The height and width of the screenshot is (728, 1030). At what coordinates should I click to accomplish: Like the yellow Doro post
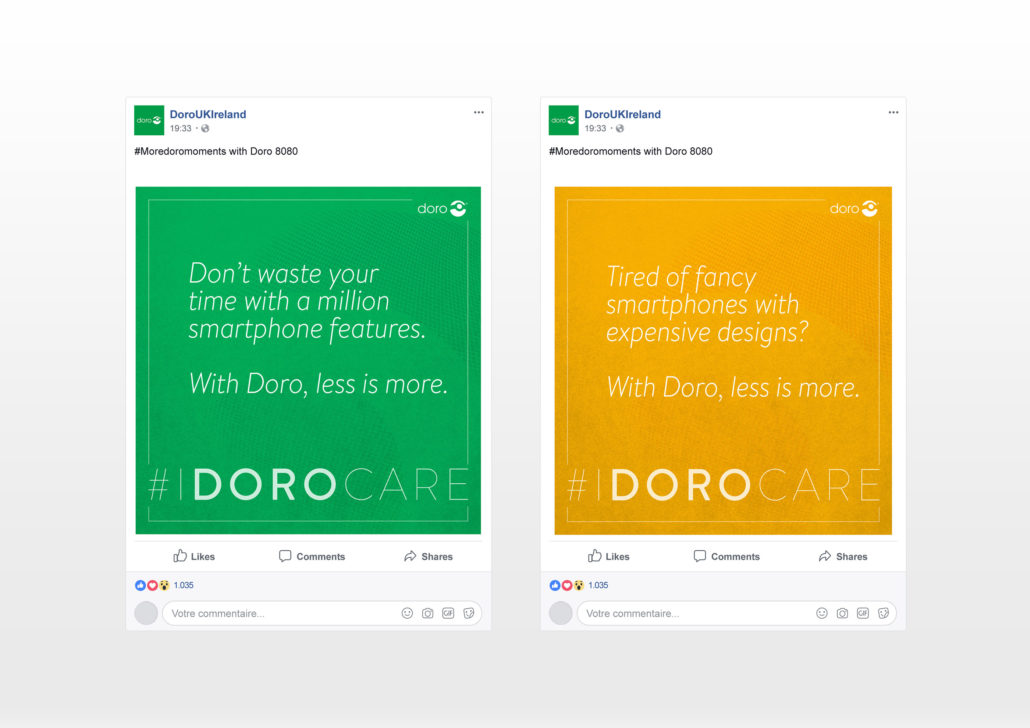(608, 557)
